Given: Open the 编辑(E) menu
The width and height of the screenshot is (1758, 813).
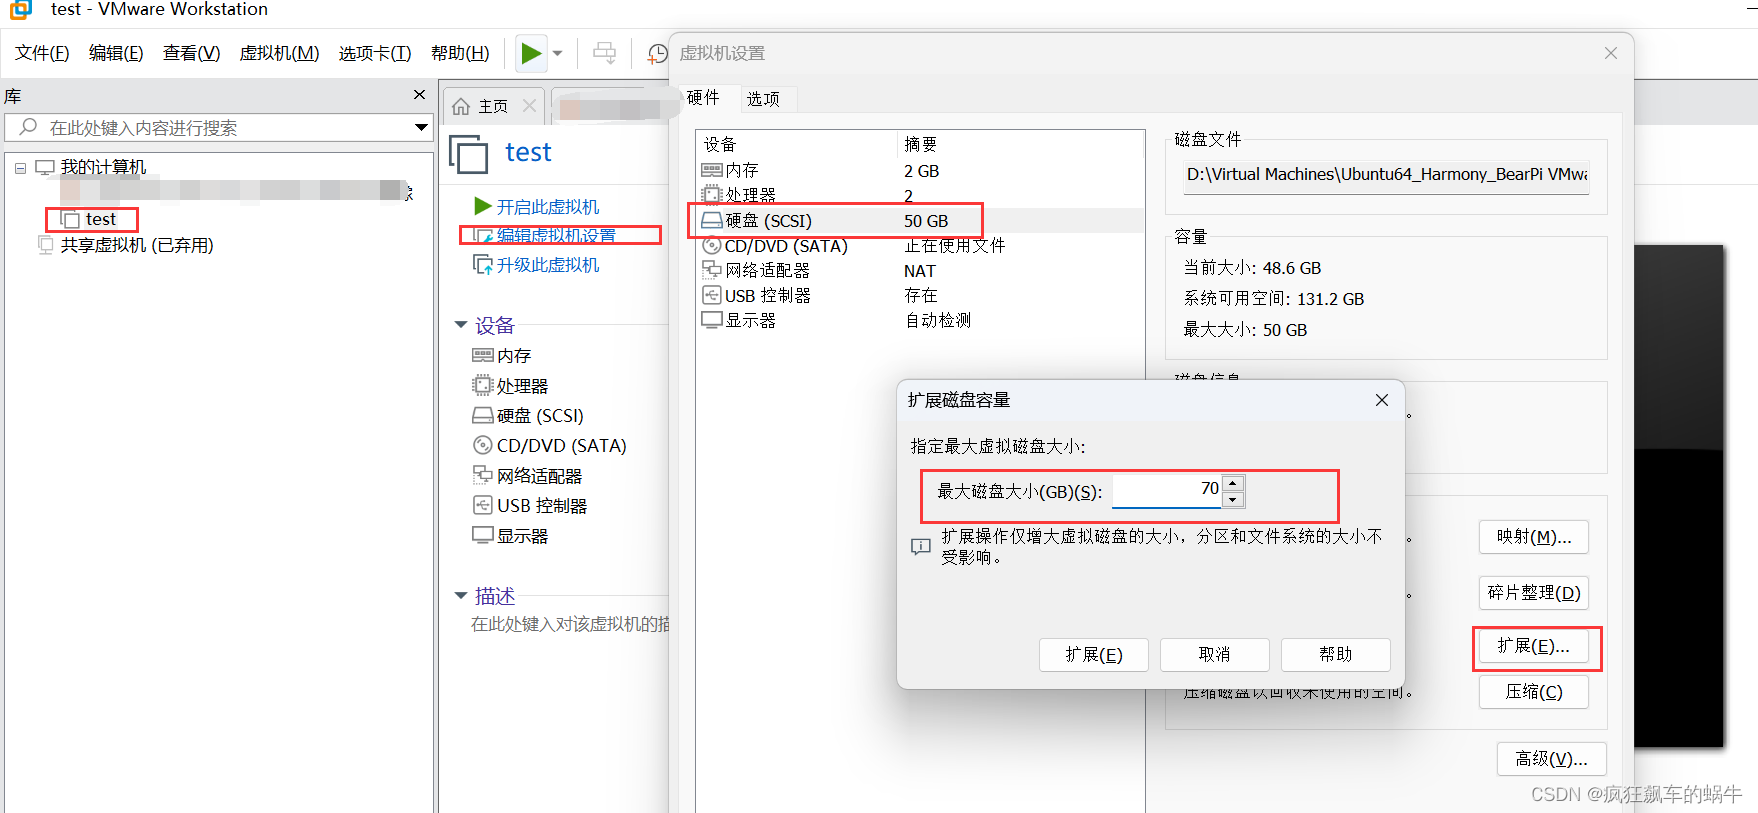Looking at the screenshot, I should click(116, 53).
